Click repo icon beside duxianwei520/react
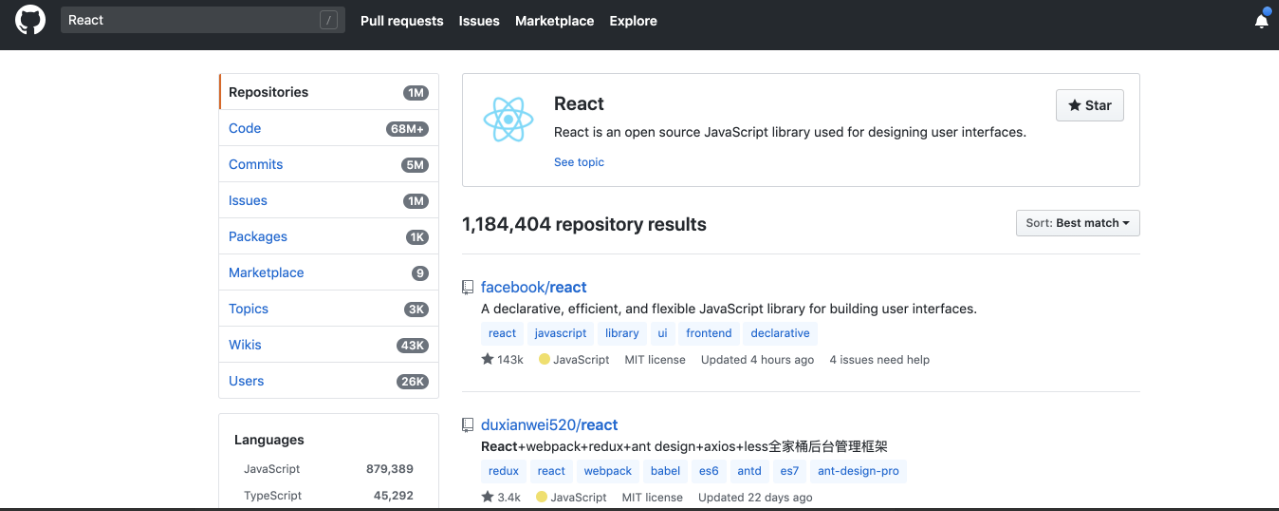Image resolution: width=1279 pixels, height=511 pixels. [x=467, y=425]
